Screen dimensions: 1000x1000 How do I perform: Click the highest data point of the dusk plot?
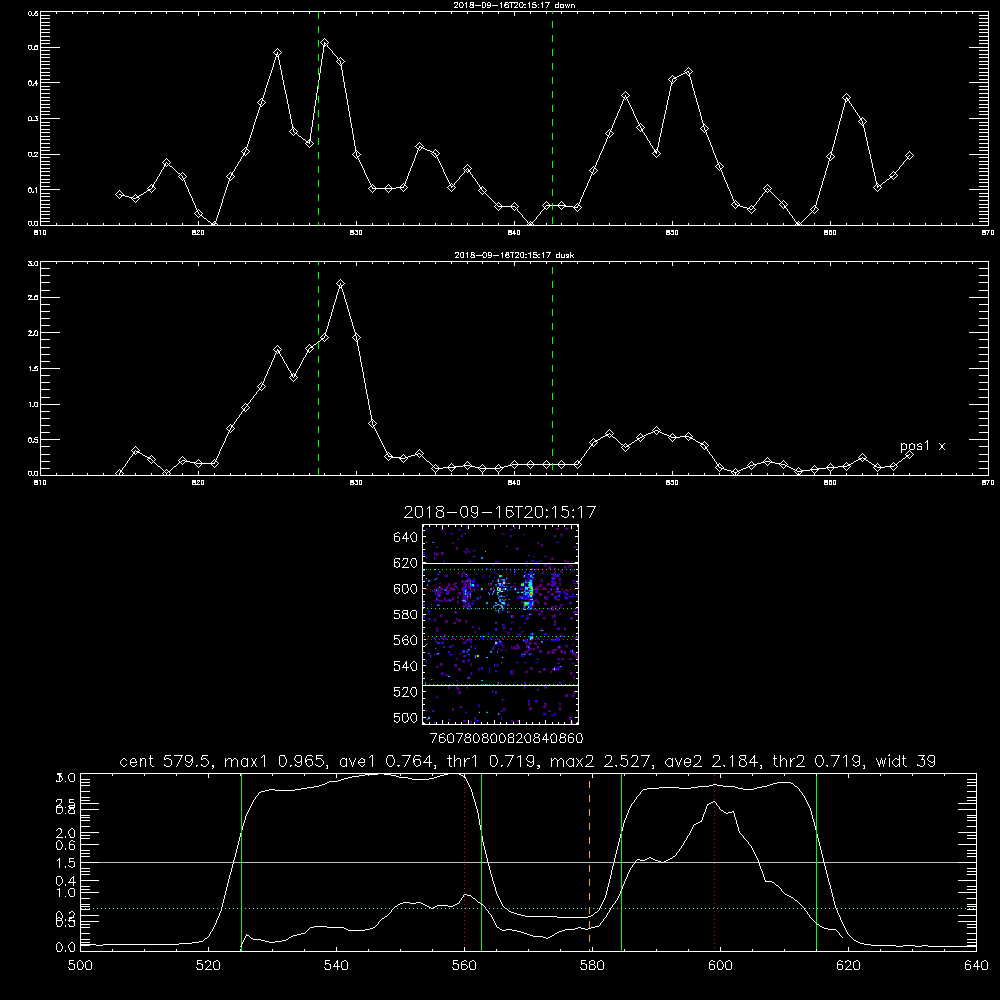click(x=341, y=284)
